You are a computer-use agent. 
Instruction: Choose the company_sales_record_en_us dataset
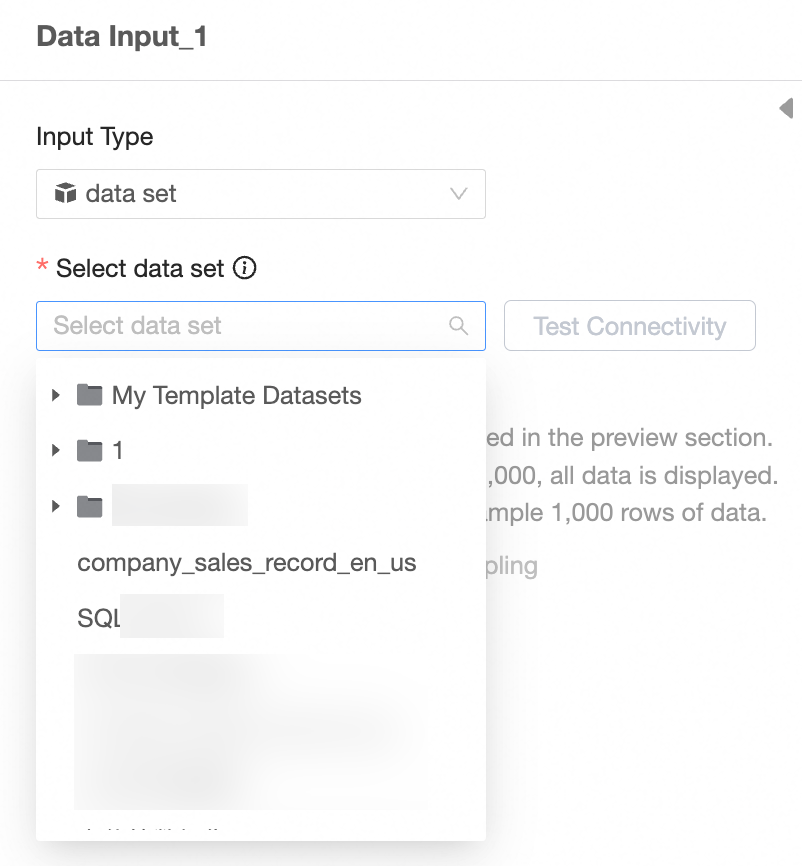tap(246, 563)
